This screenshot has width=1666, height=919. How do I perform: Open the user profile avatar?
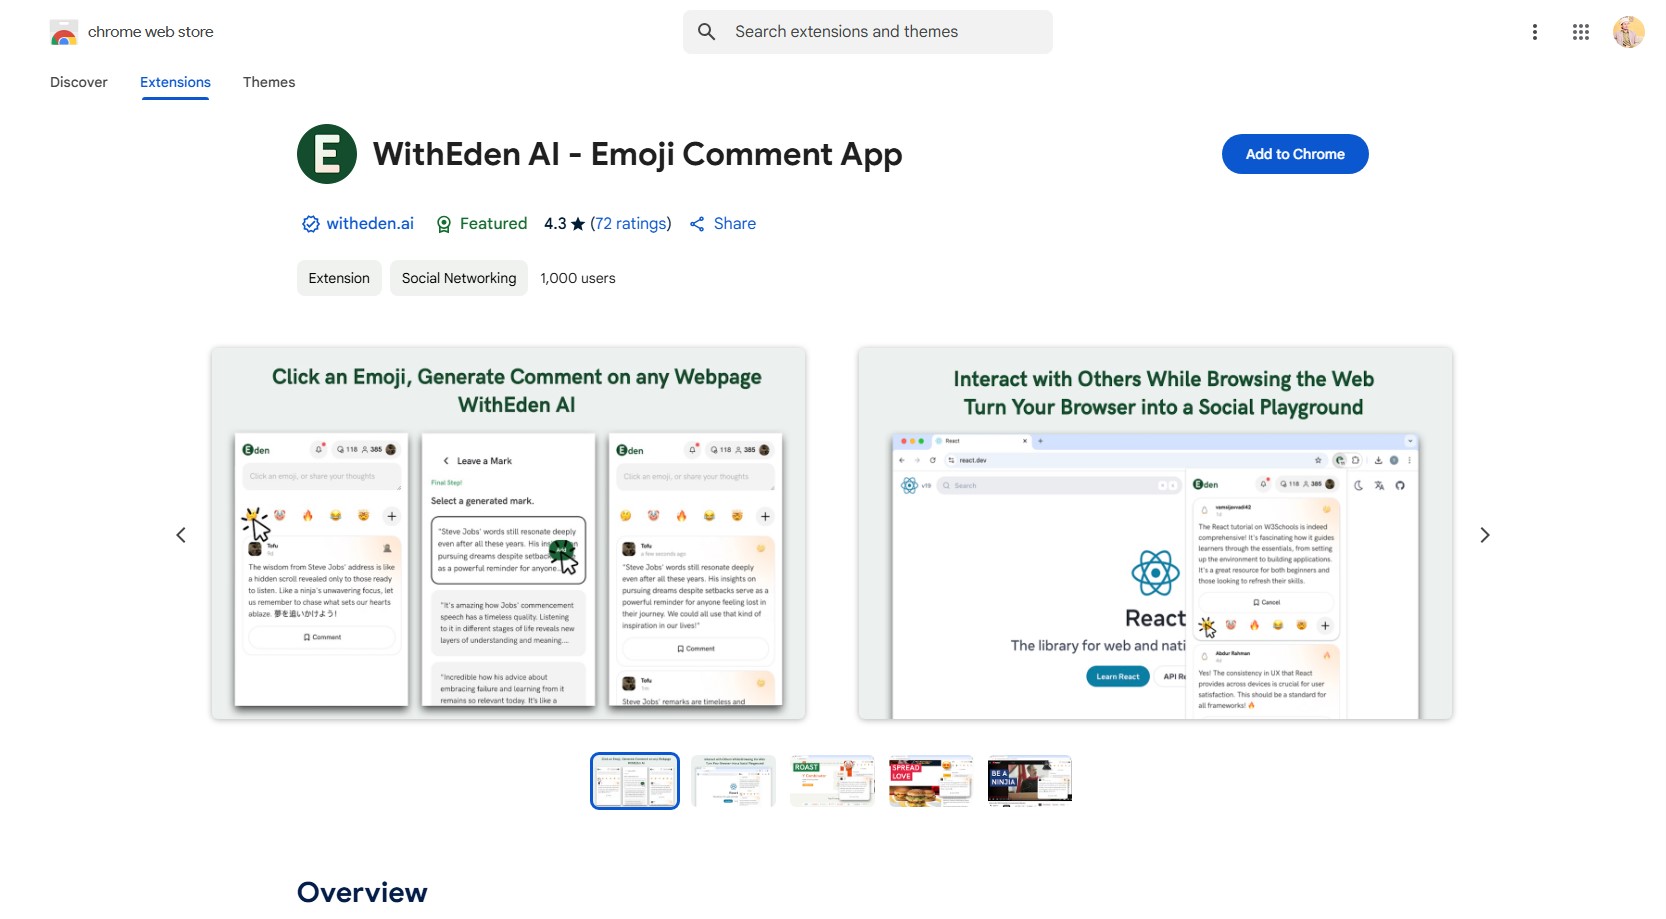(1628, 32)
